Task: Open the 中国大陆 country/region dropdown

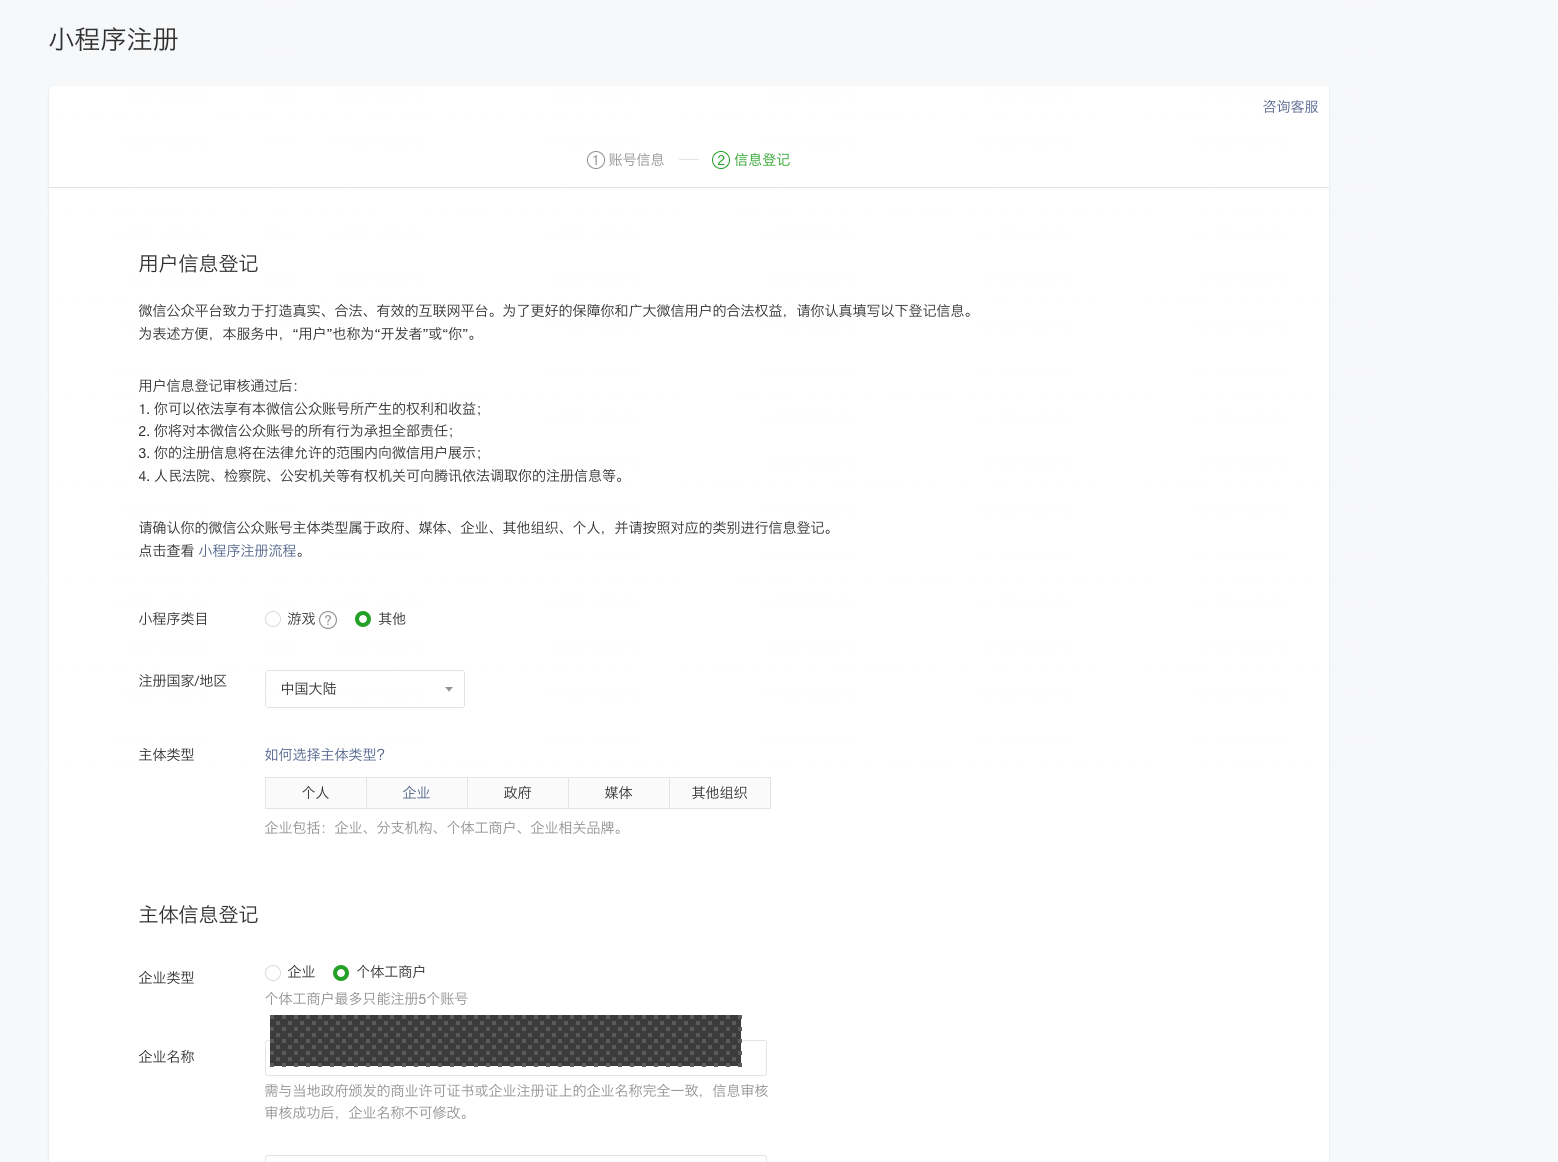Action: 364,689
